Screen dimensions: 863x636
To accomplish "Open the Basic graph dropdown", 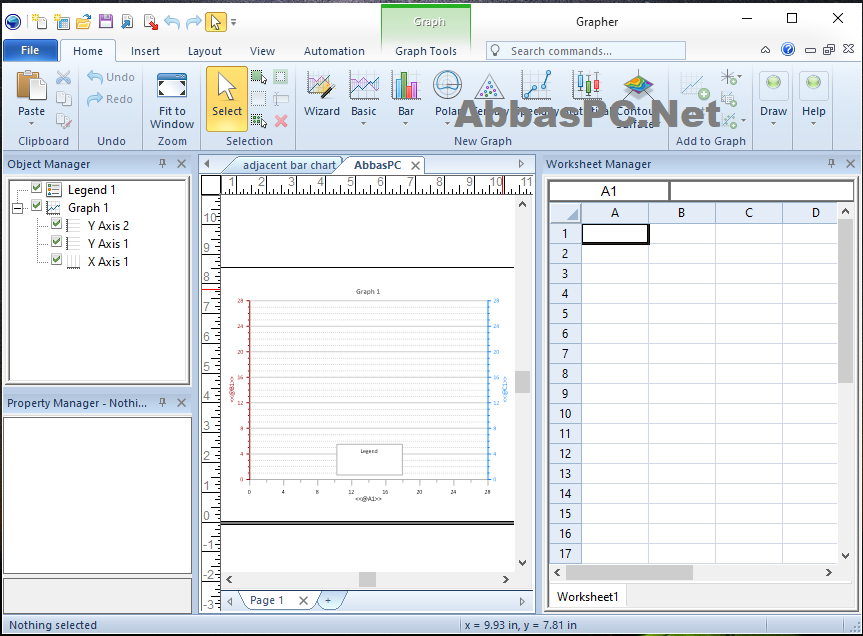I will [363, 123].
